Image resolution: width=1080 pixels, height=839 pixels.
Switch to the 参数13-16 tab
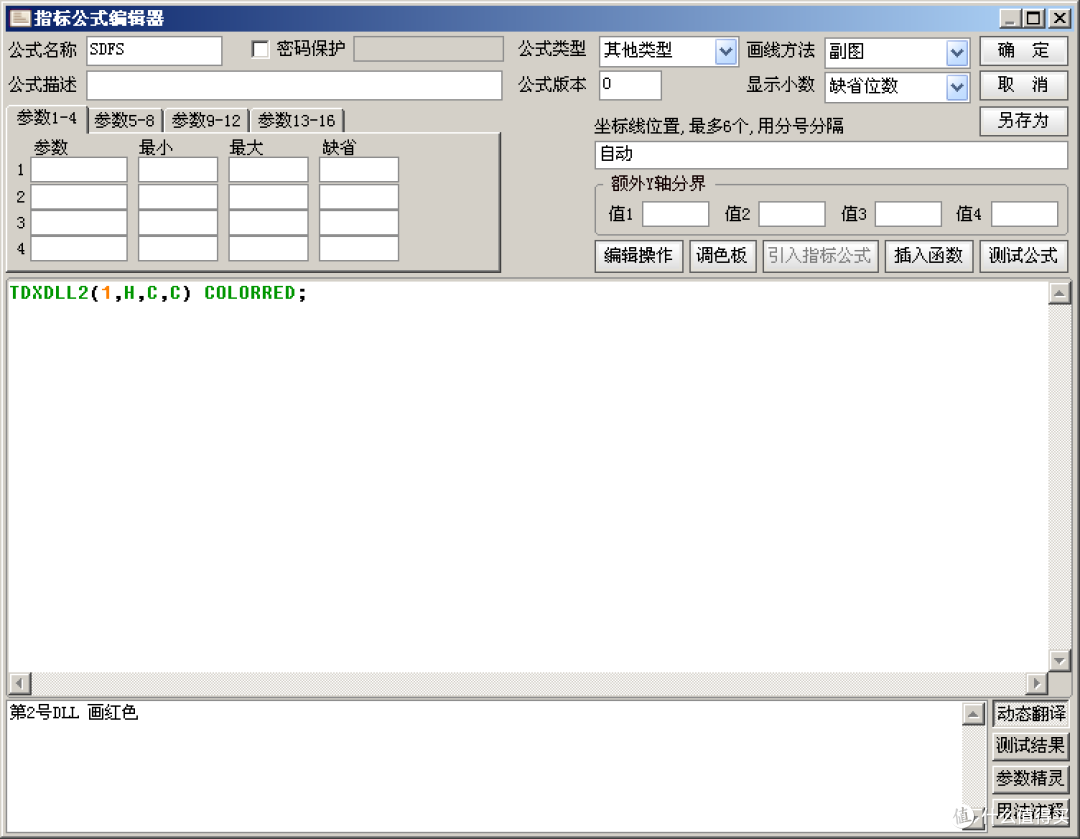297,121
